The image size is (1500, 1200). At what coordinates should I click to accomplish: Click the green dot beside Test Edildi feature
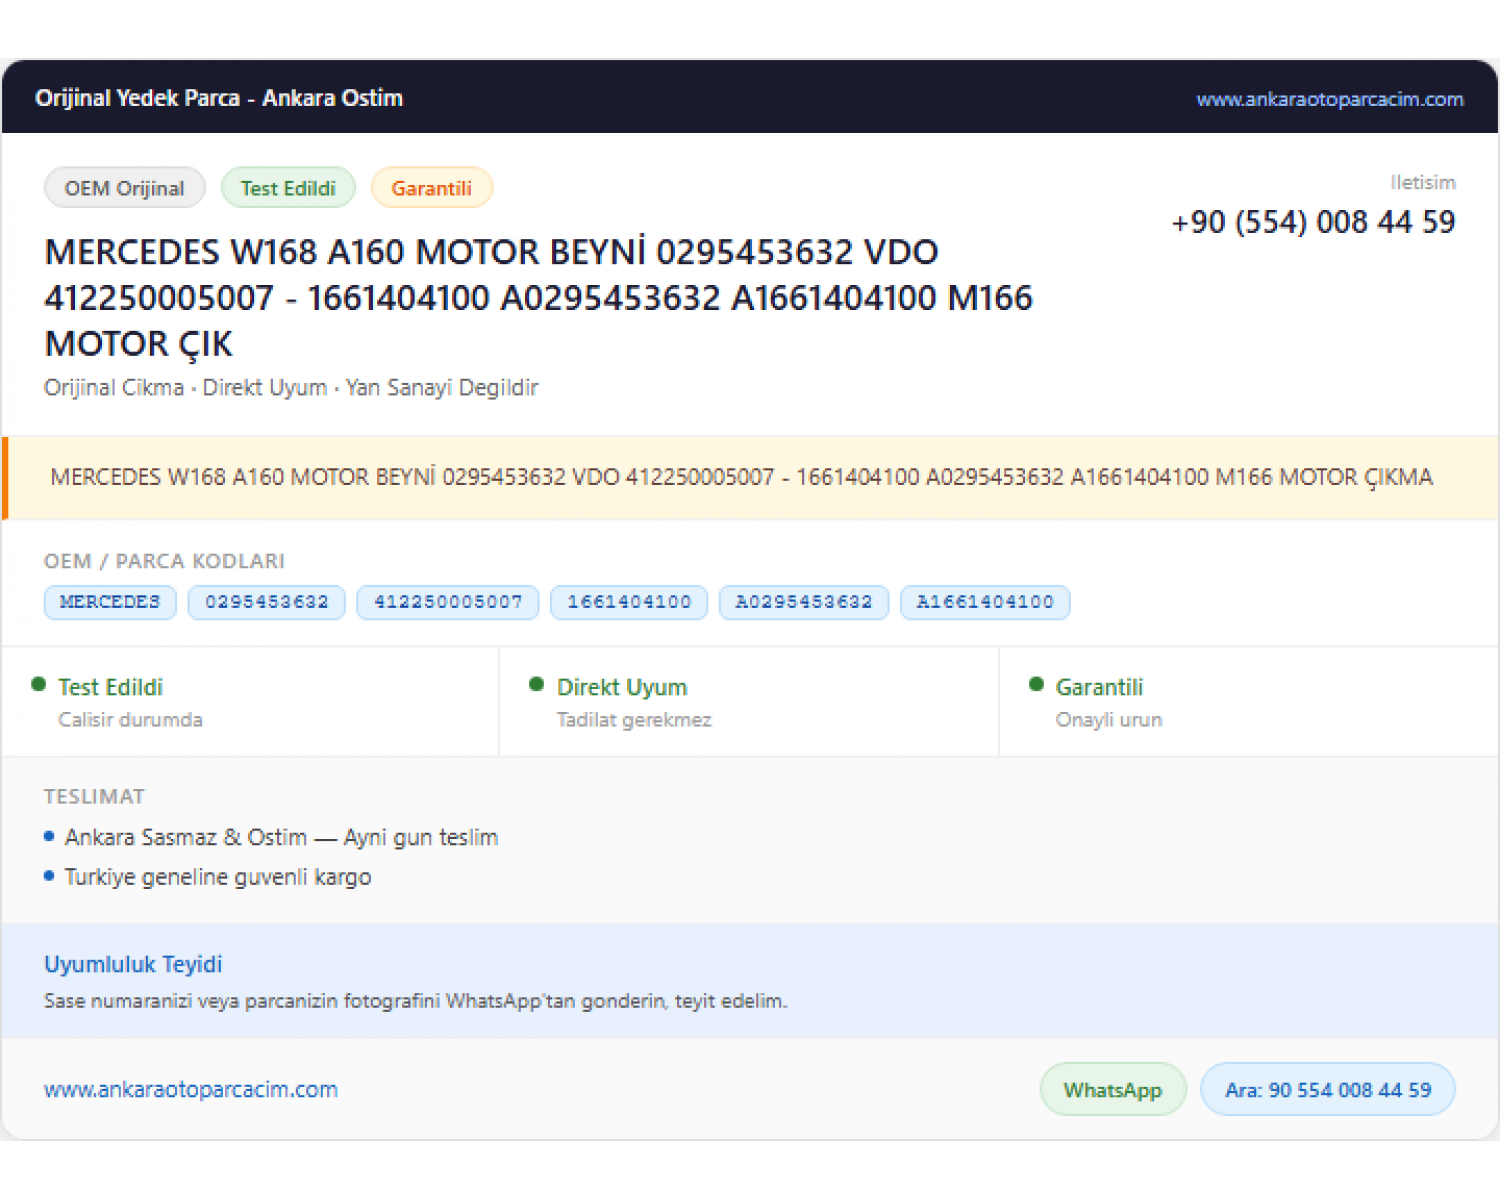coord(39,685)
